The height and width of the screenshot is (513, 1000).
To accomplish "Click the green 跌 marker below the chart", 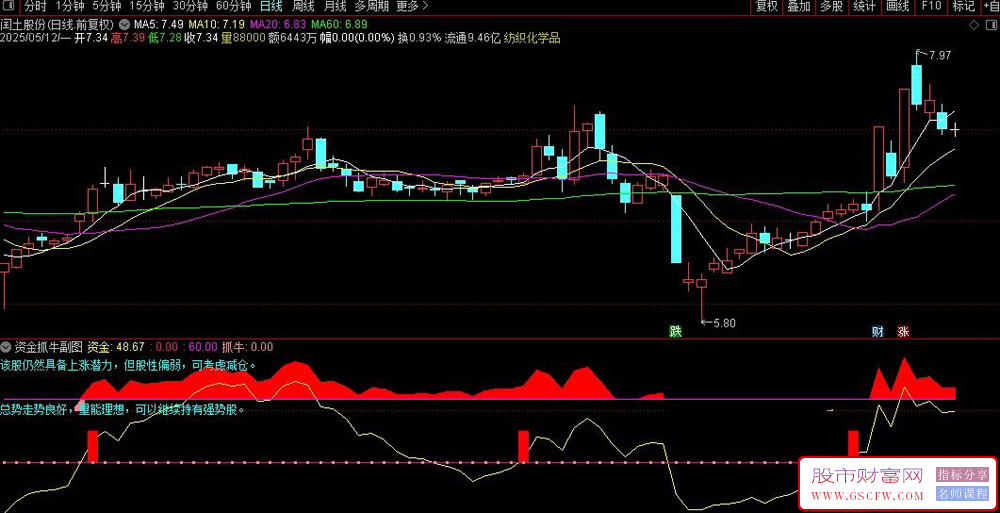I will tap(675, 331).
